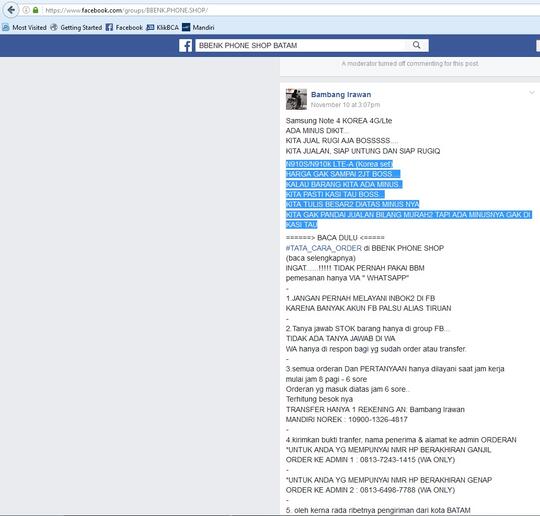Click the site info icon in address bar
This screenshot has height=516, width=540.
pyautogui.click(x=26, y=10)
